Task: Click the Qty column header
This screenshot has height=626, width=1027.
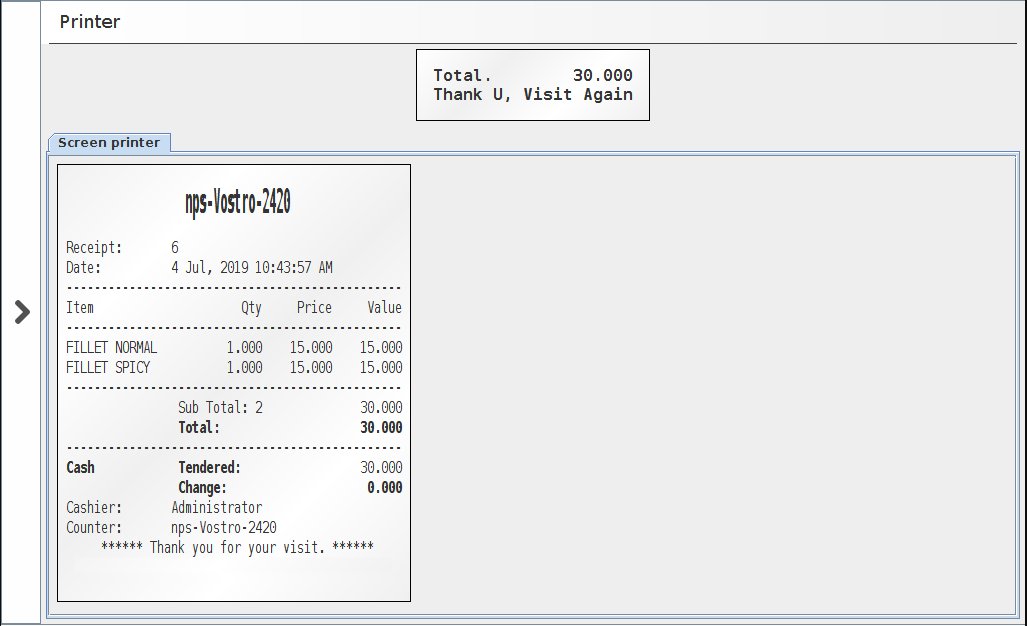Action: click(x=251, y=308)
